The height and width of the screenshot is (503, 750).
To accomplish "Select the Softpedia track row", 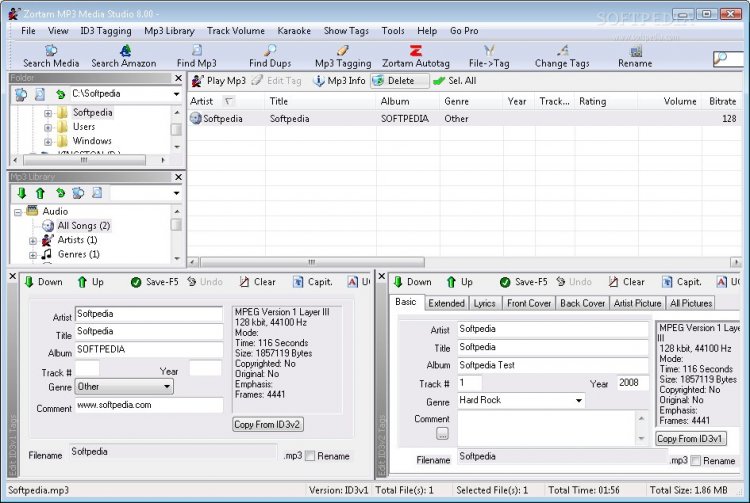I will (x=464, y=119).
